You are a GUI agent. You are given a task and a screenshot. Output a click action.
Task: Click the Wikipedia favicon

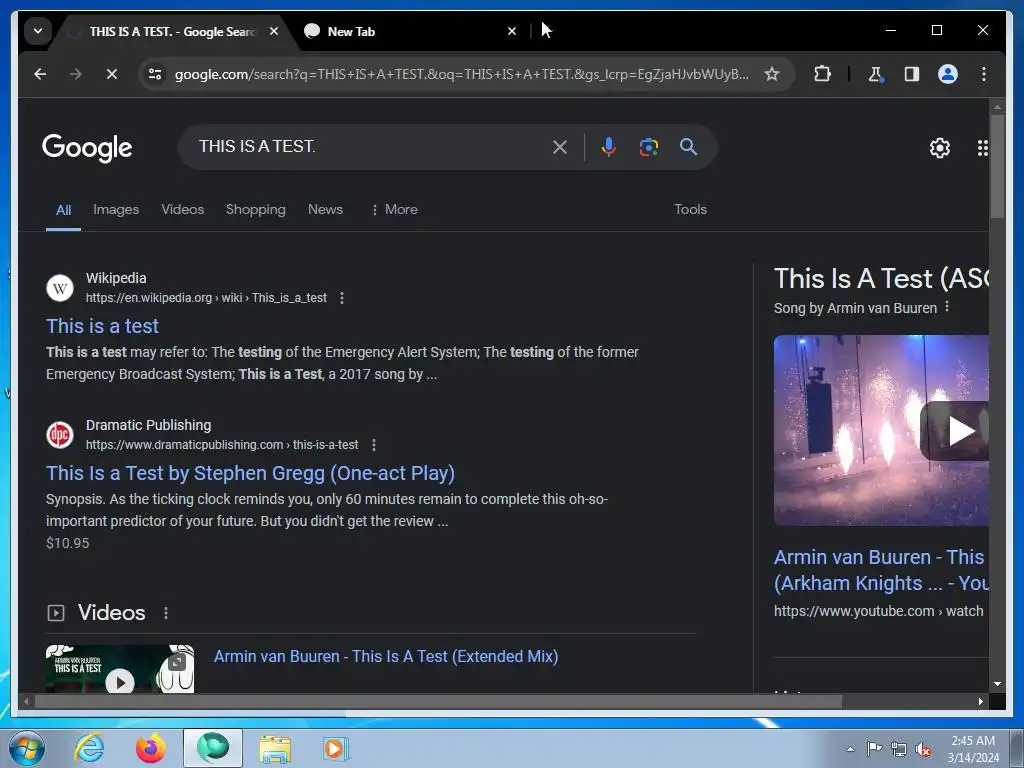pos(59,288)
